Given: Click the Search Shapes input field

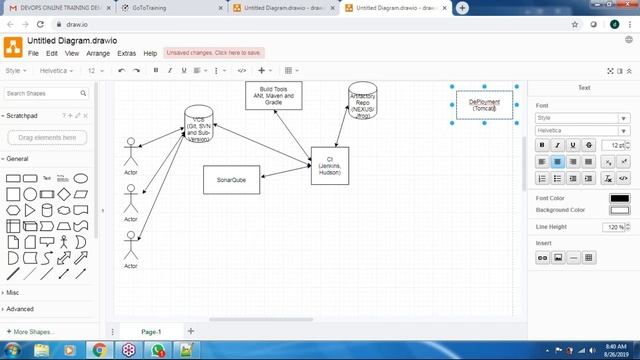Looking at the screenshot, I should (46, 93).
